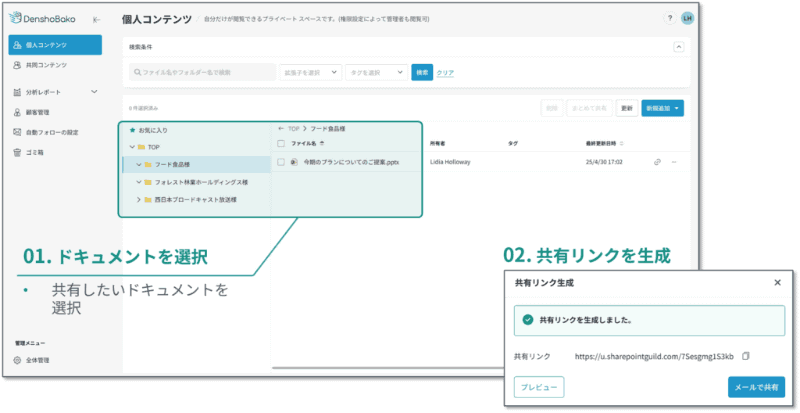This screenshot has width=800, height=413.
Task: Expand the 西日本ブロードキャスト放送様 folder chevron
Action: coord(139,200)
